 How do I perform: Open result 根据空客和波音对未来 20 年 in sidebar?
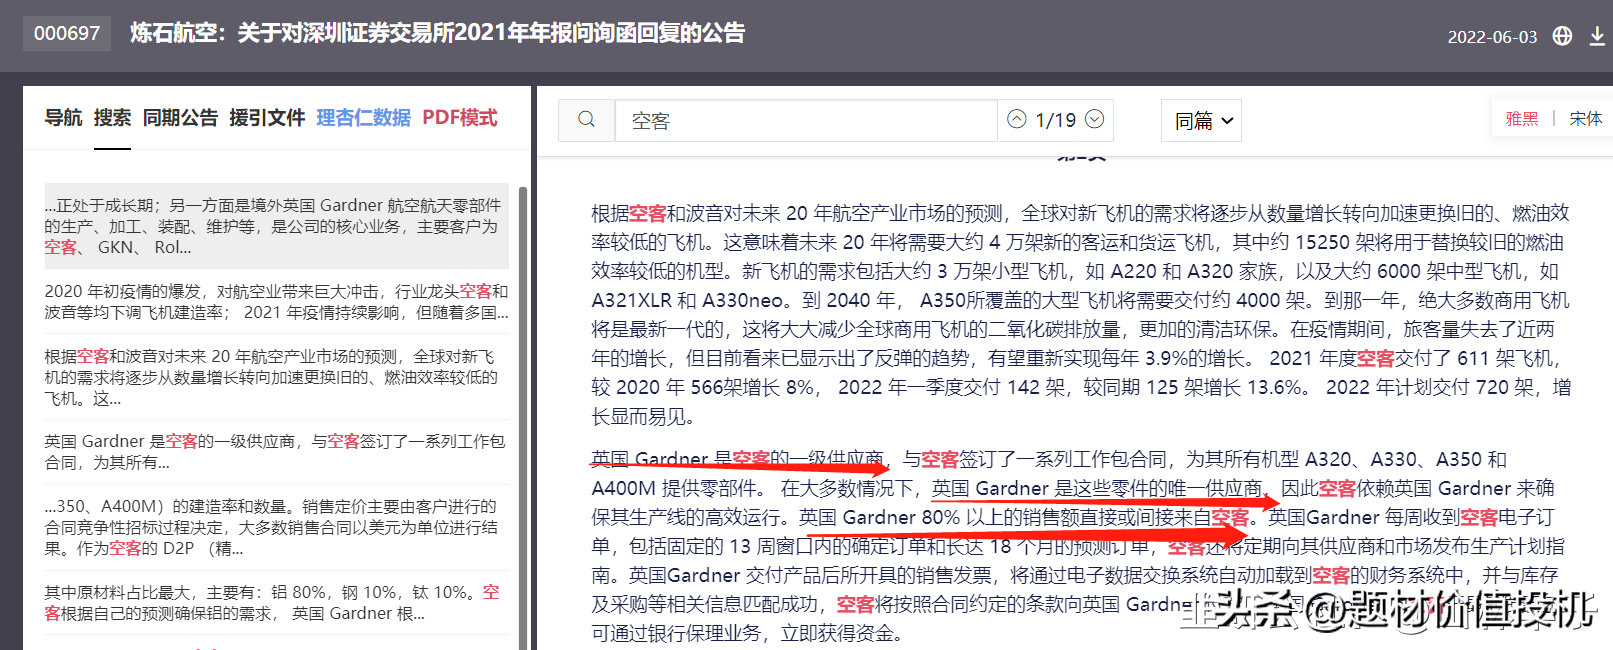pyautogui.click(x=277, y=377)
